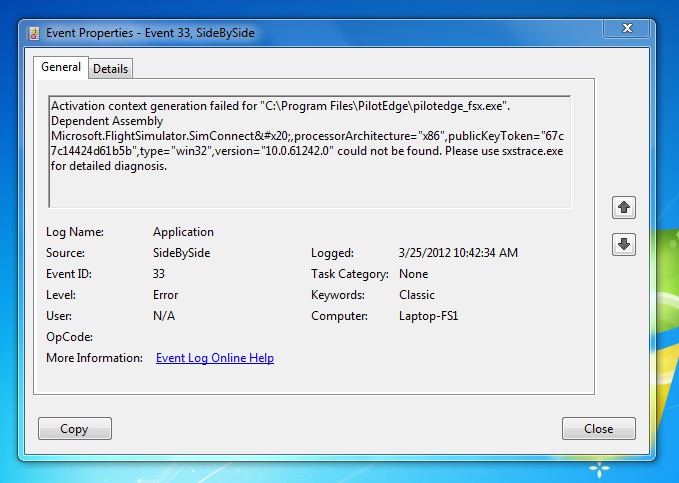Viewport: 679px width, 483px height.
Task: Click the Task Category value 'None'
Action: click(x=413, y=274)
